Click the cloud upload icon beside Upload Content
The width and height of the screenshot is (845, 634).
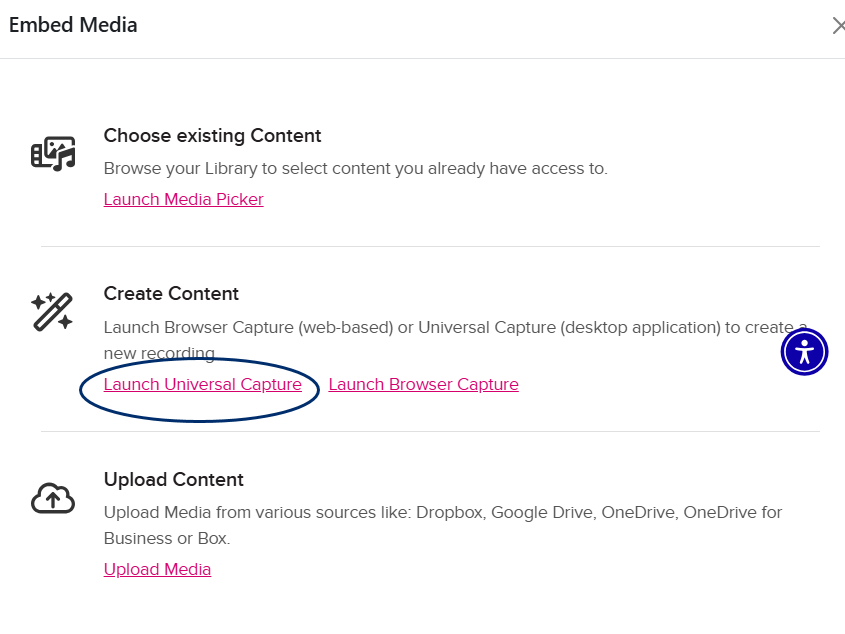(x=52, y=498)
